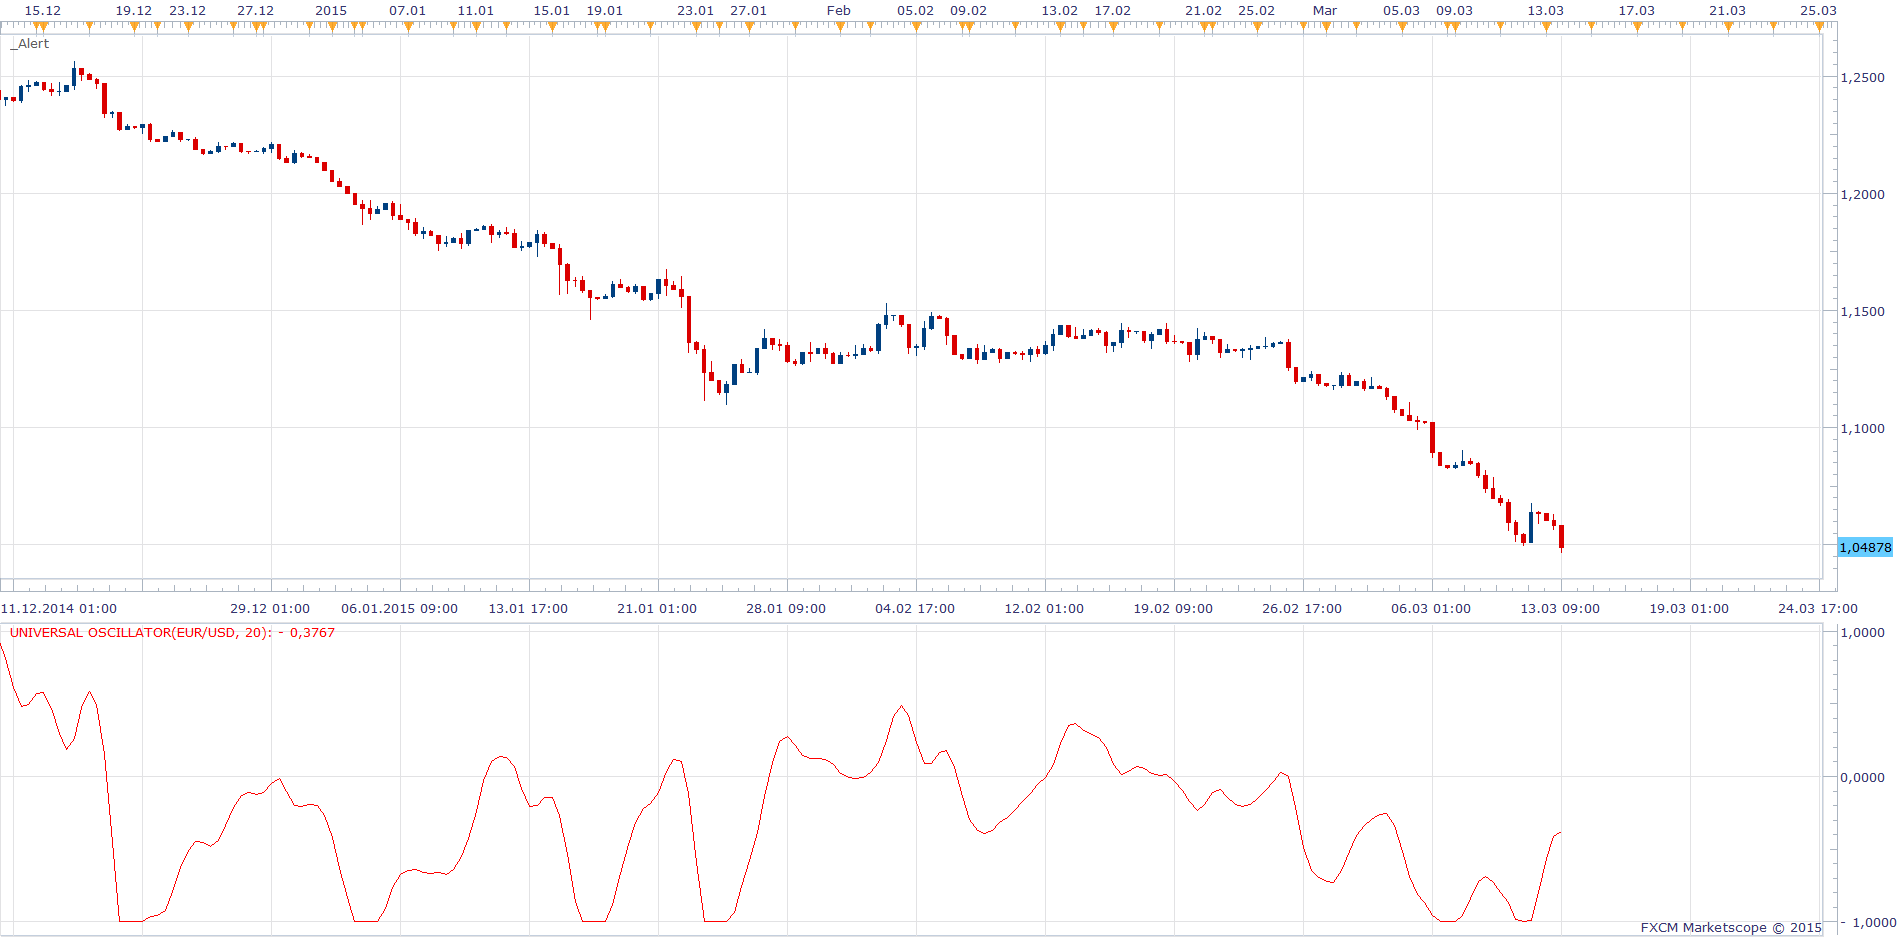Open the orange marker under 25.02
The image size is (1903, 937).
click(1257, 26)
